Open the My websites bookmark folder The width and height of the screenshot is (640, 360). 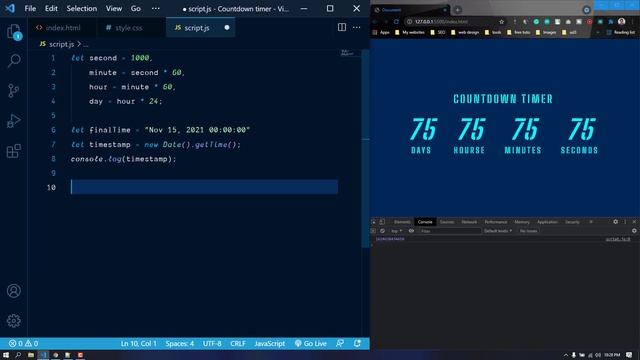[409, 32]
